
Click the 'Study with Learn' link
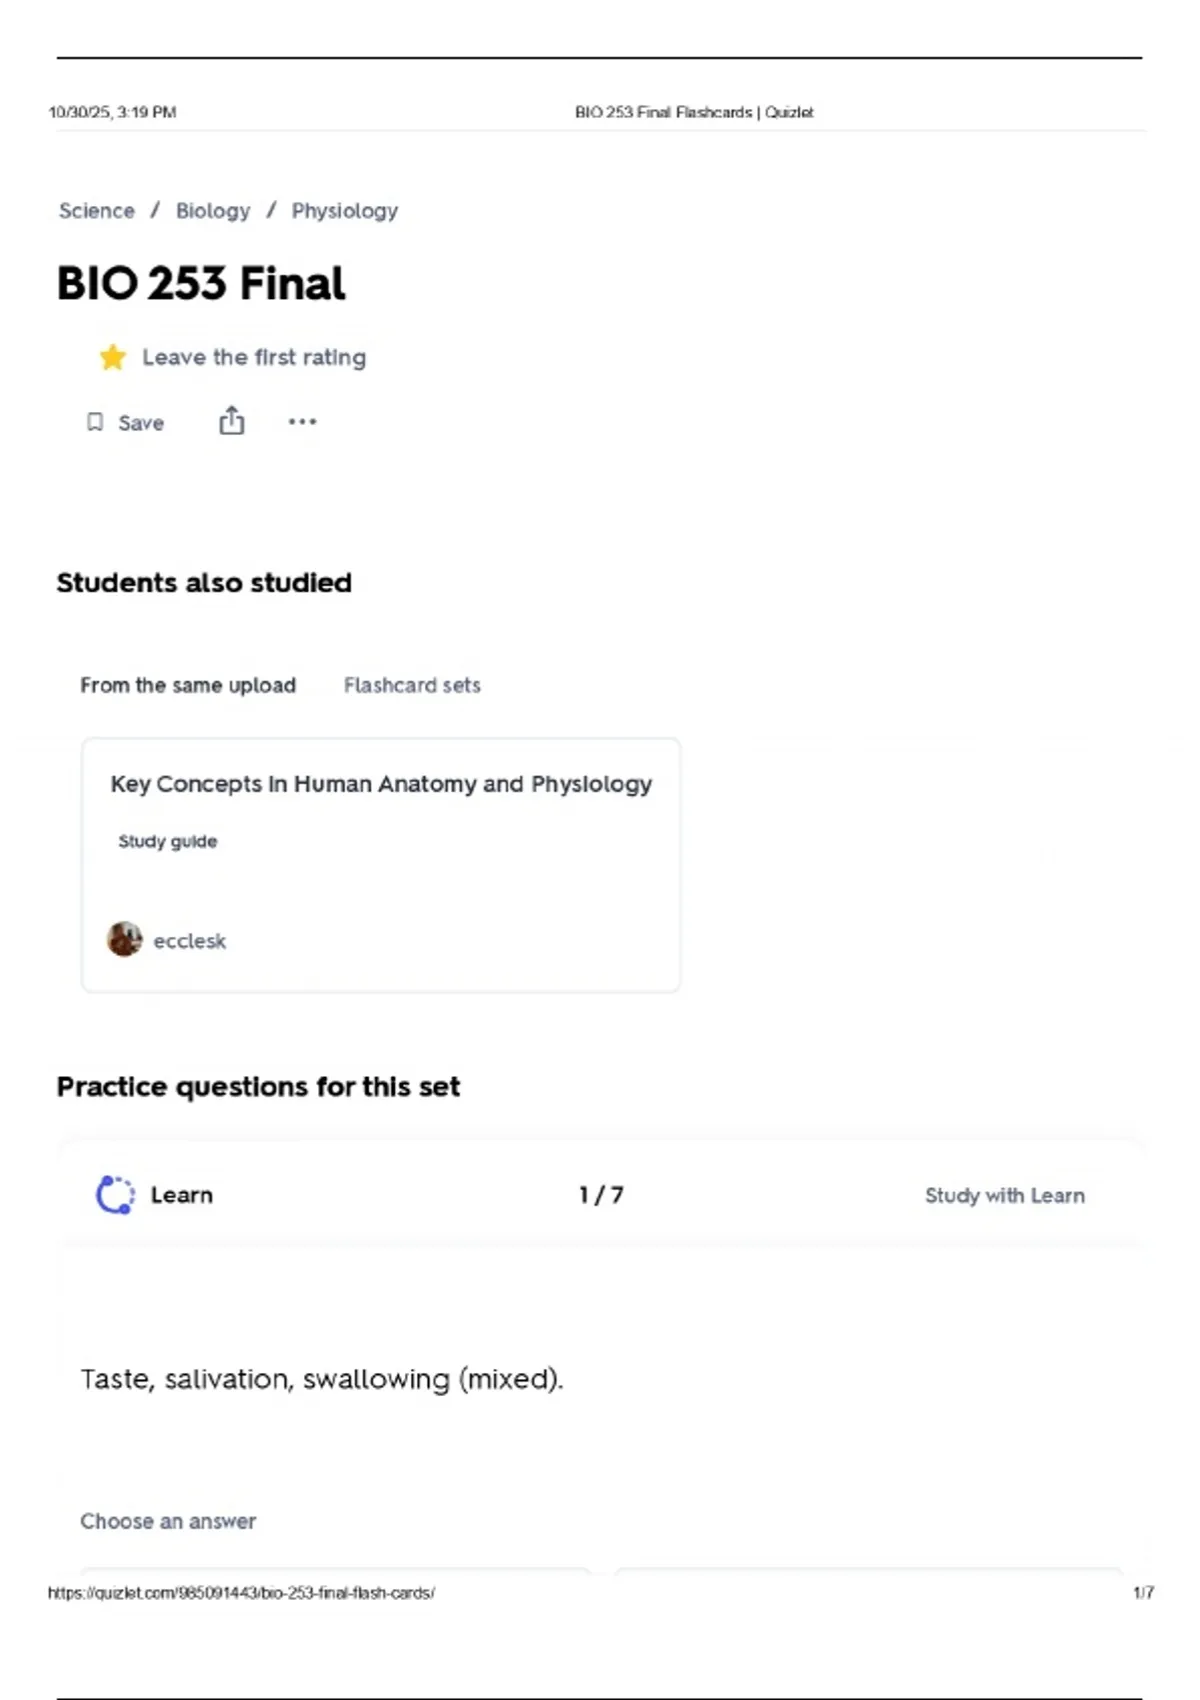point(1004,1195)
